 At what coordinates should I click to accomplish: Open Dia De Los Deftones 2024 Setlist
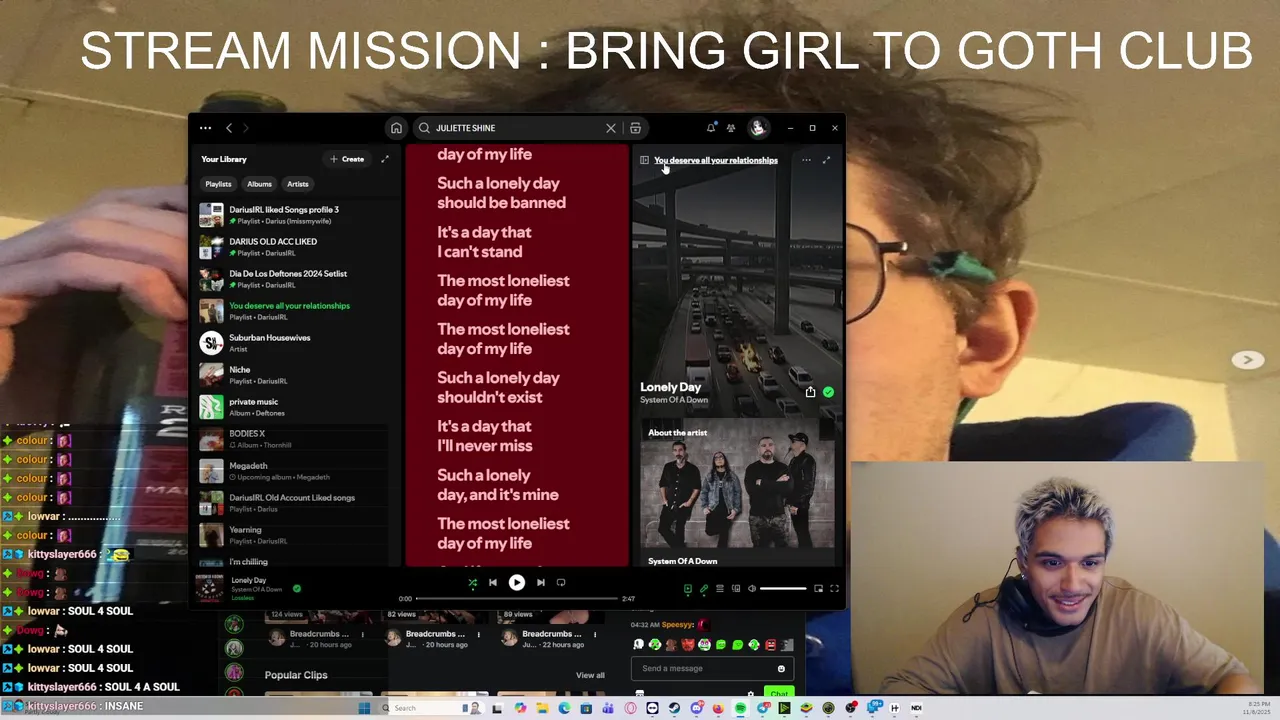pos(295,279)
